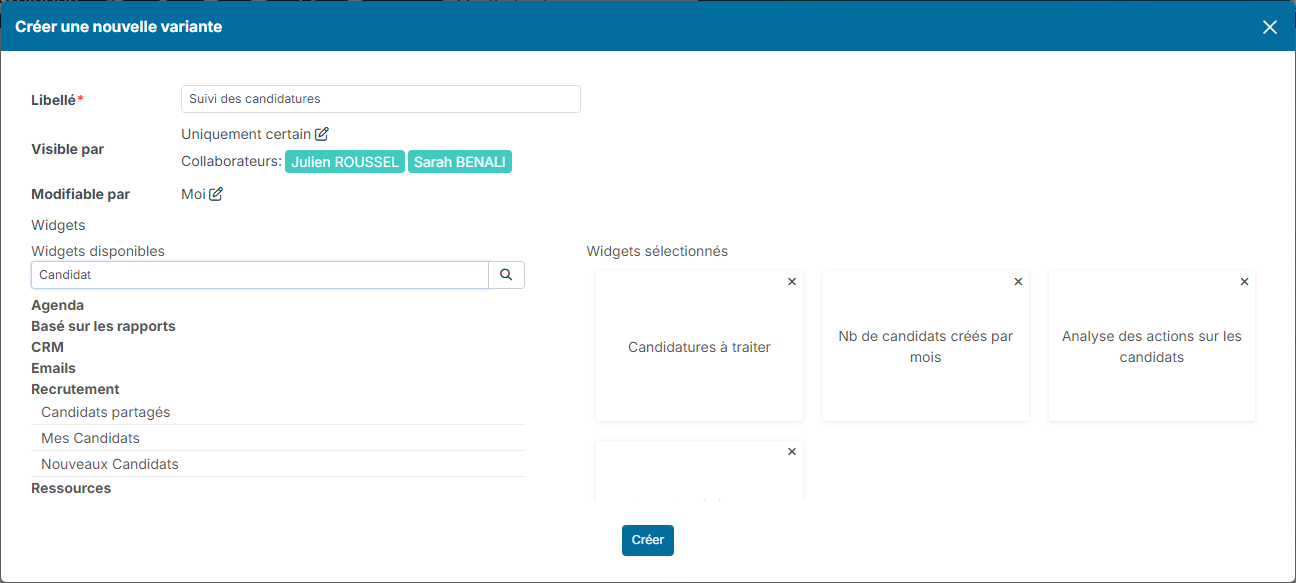Remove the 'Candidatures à traiter' widget
Screen dimensions: 1296x583
click(792, 282)
